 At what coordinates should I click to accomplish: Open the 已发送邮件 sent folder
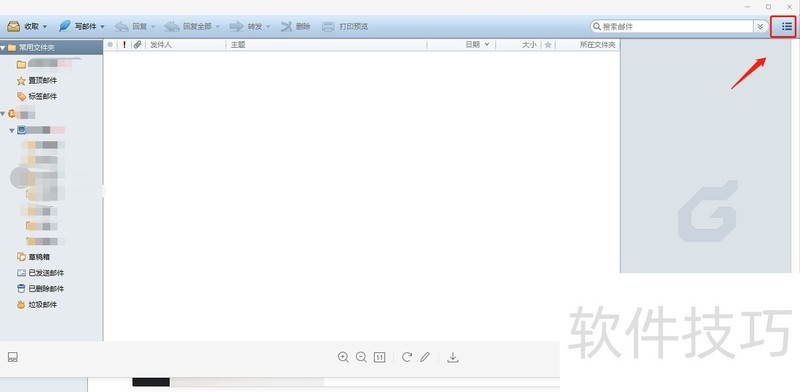click(40, 273)
